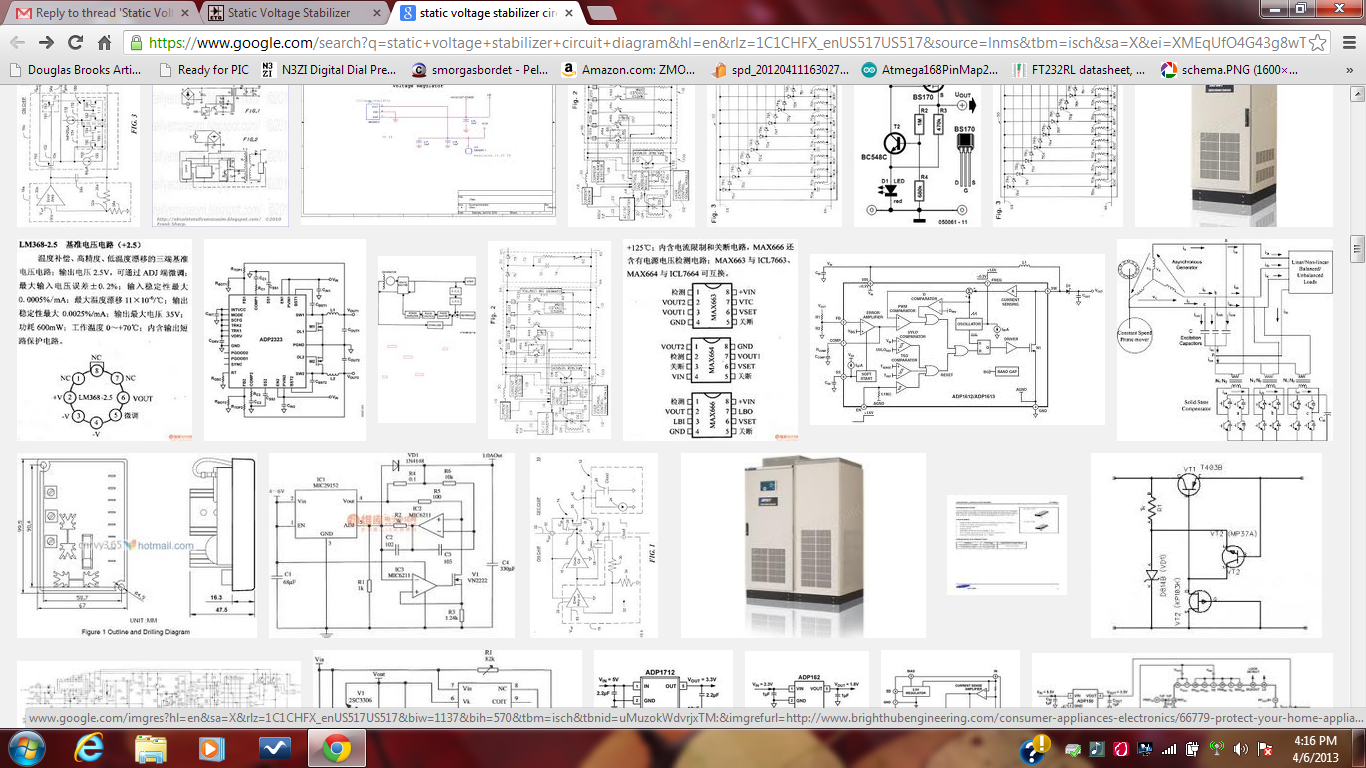
Task: Open the 'N3ZI Digital Dial Pre...' bookmark
Action: coord(329,70)
